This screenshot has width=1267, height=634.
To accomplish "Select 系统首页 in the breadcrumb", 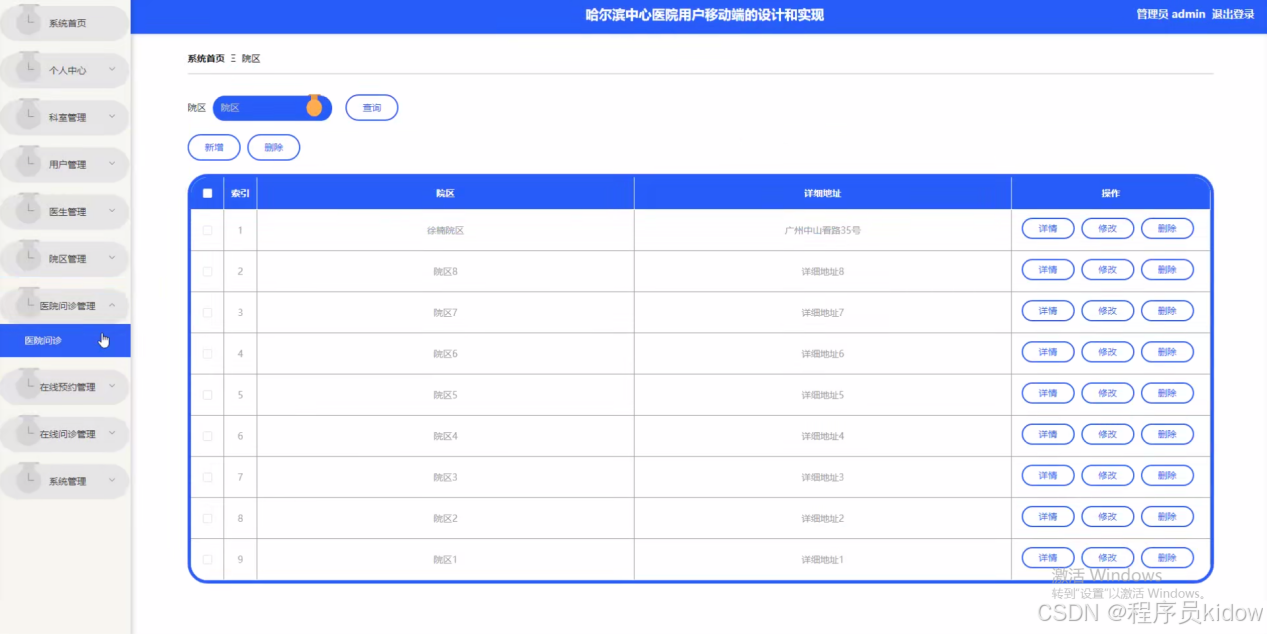I will [x=203, y=58].
